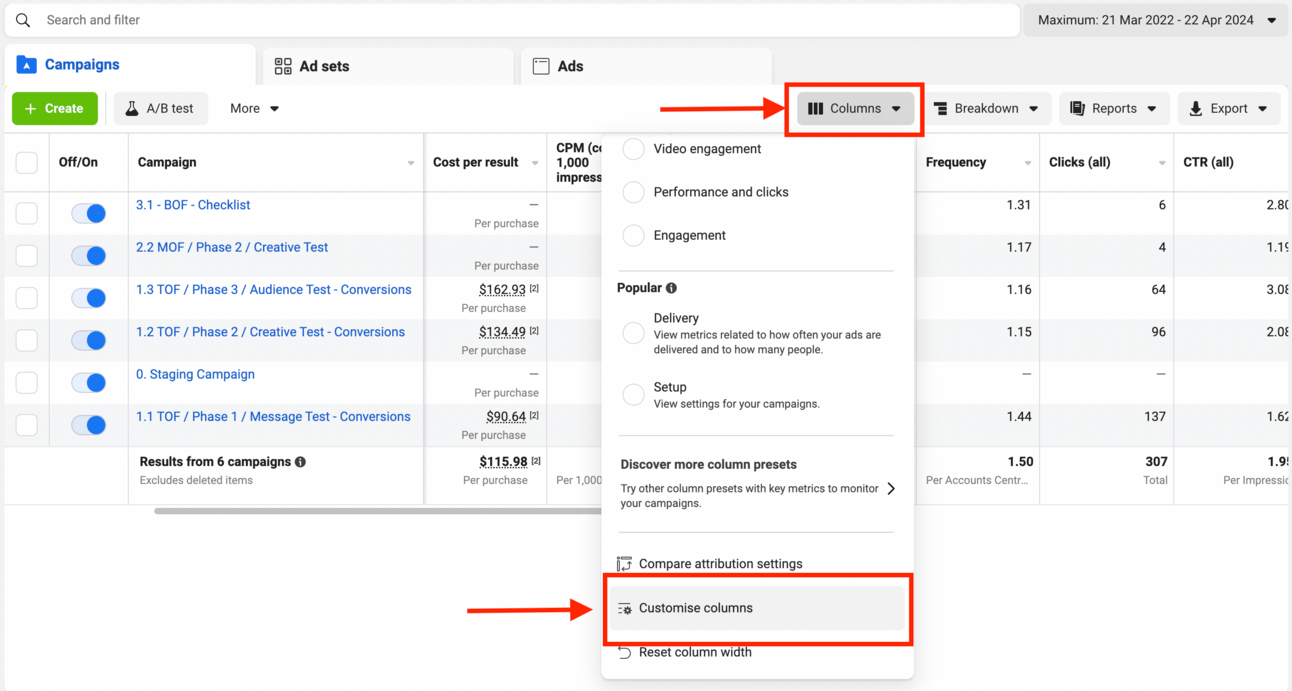Click the Campaigns folder icon
1292x691 pixels.
[x=27, y=65]
